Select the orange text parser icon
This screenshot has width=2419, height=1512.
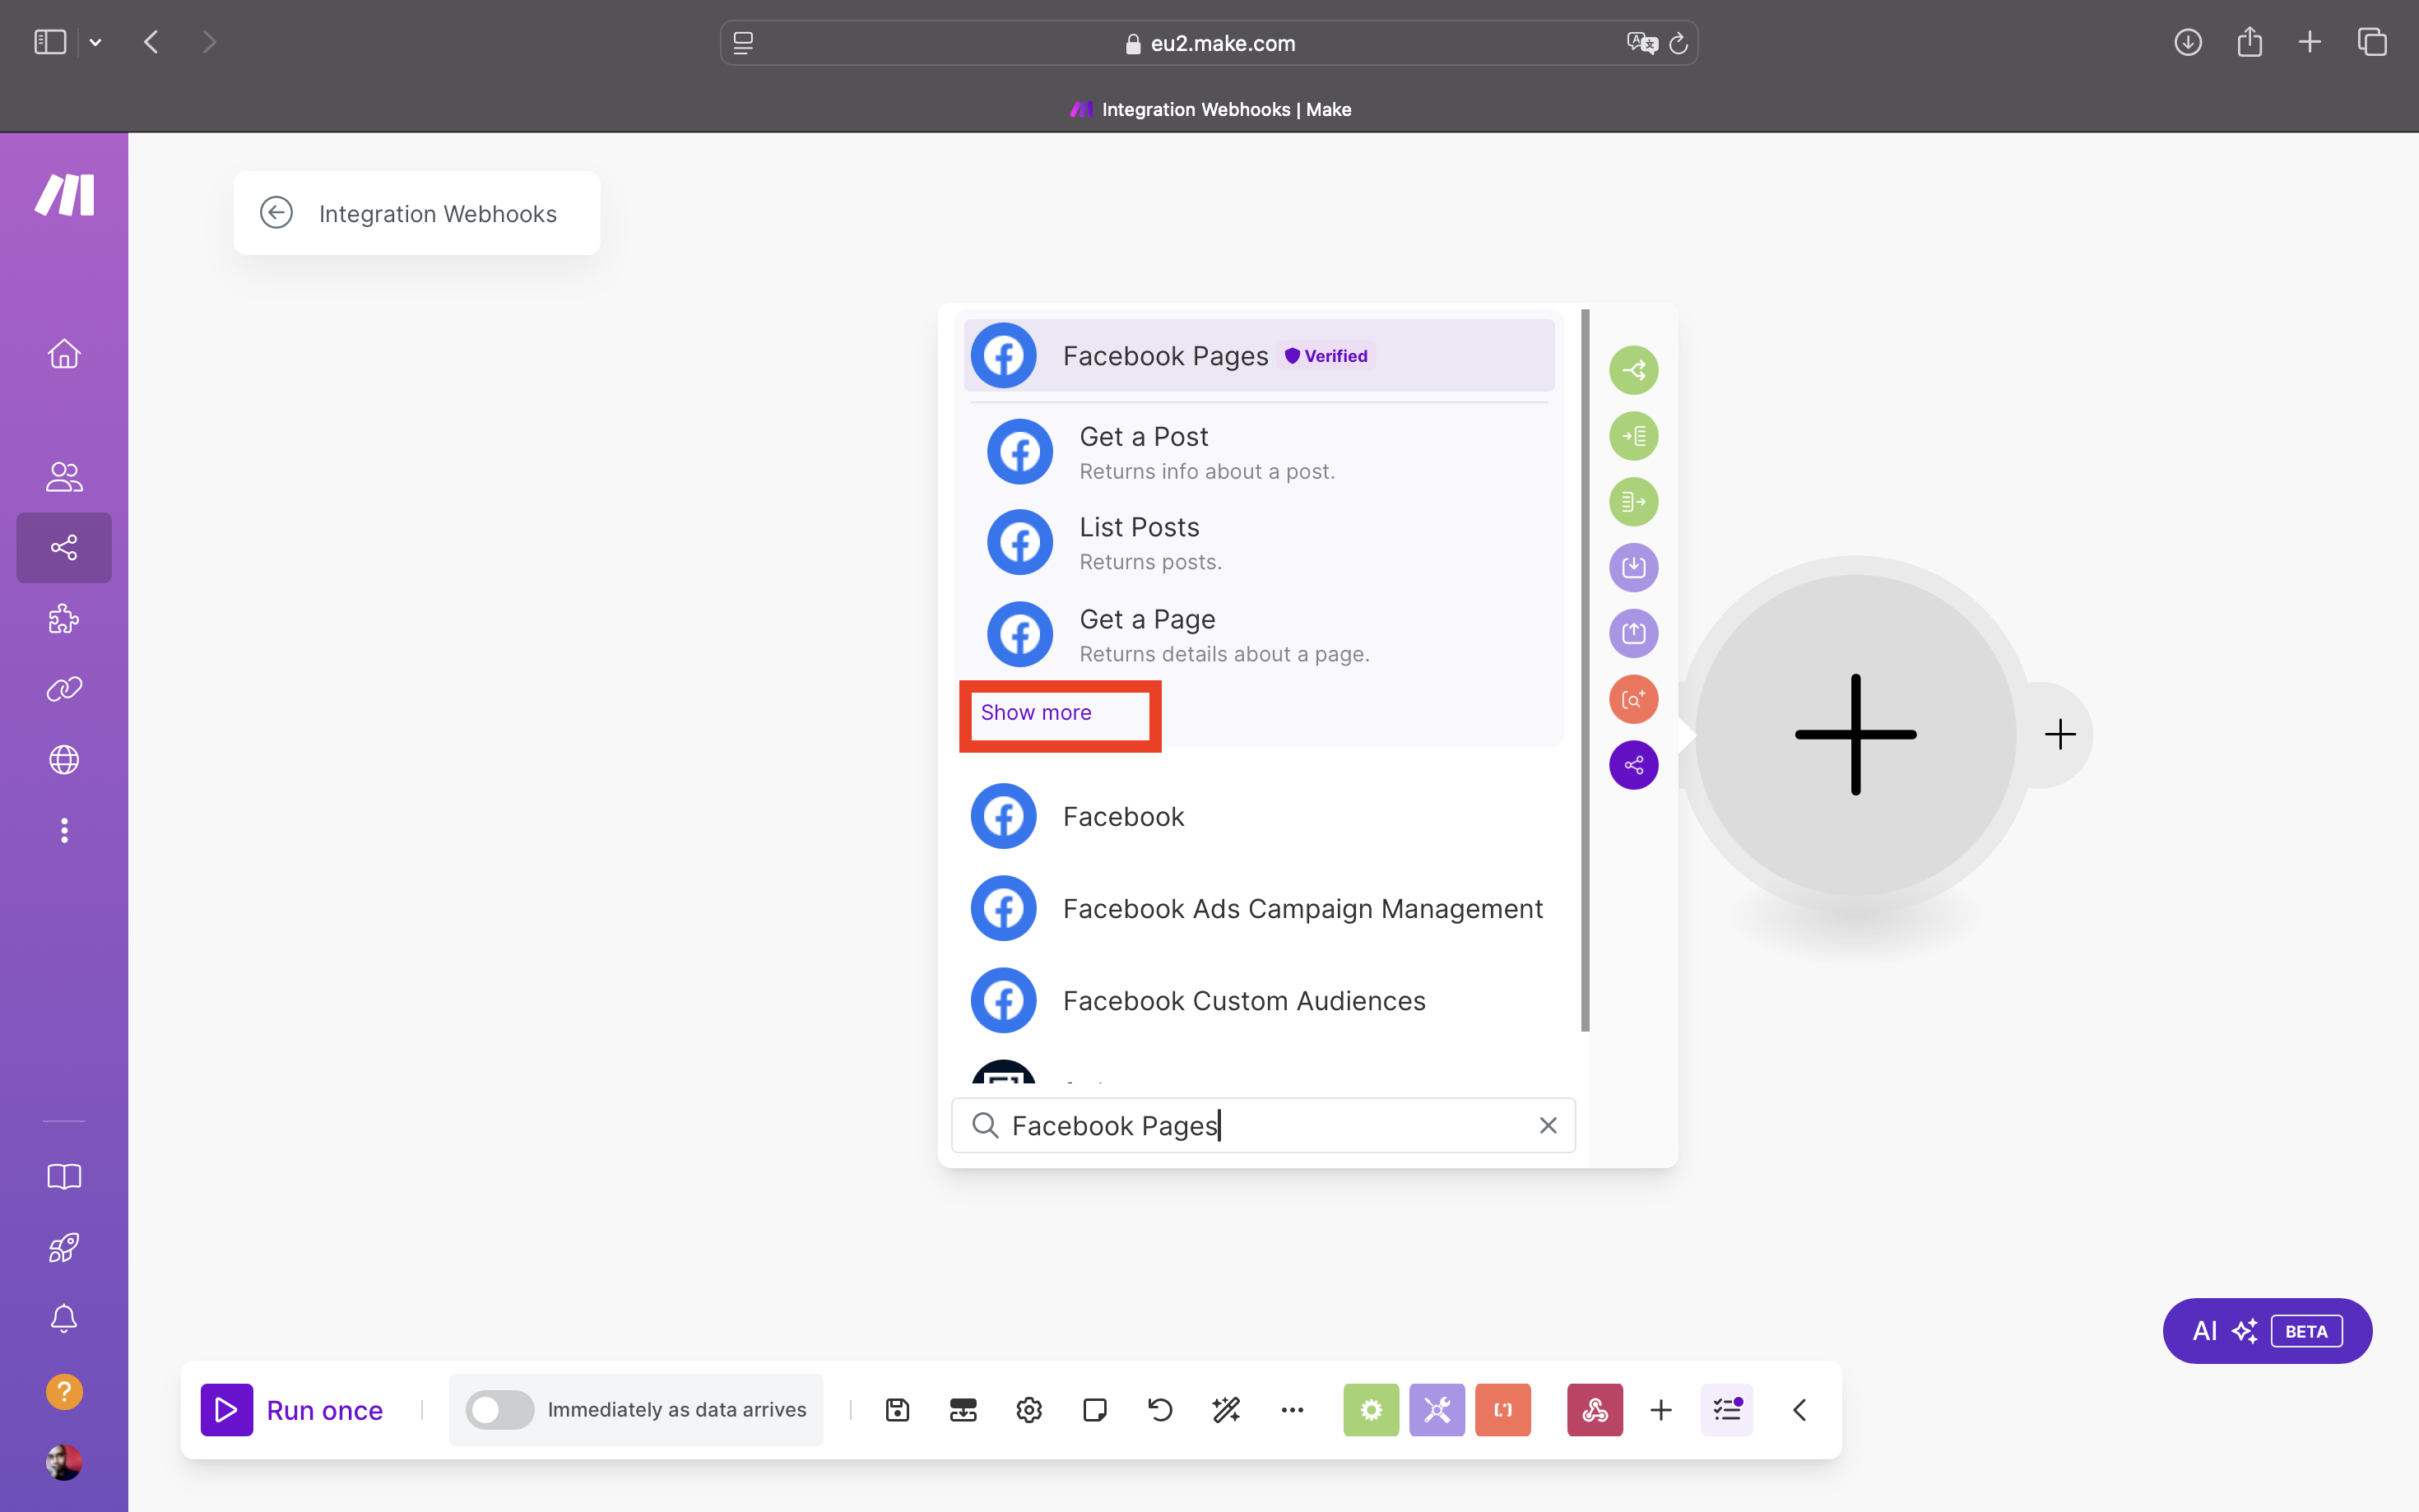click(x=1633, y=699)
